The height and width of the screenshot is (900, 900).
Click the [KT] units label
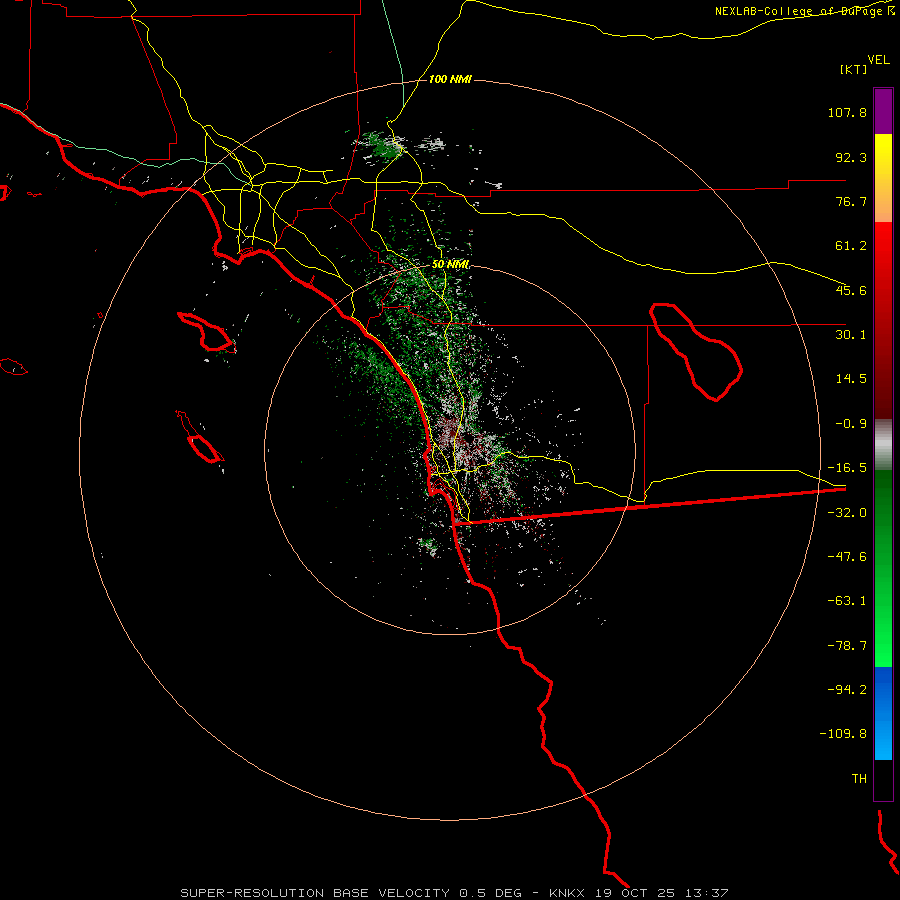click(854, 69)
